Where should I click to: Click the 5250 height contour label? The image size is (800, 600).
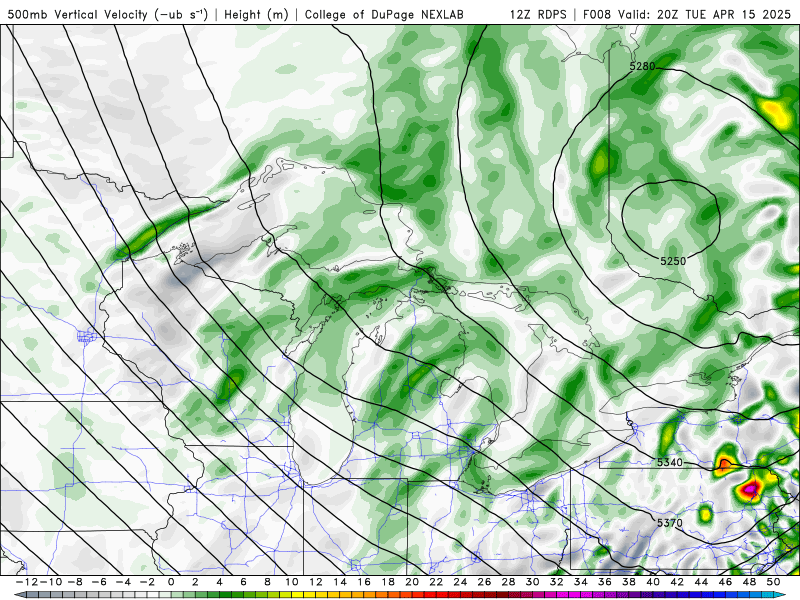[x=673, y=261]
